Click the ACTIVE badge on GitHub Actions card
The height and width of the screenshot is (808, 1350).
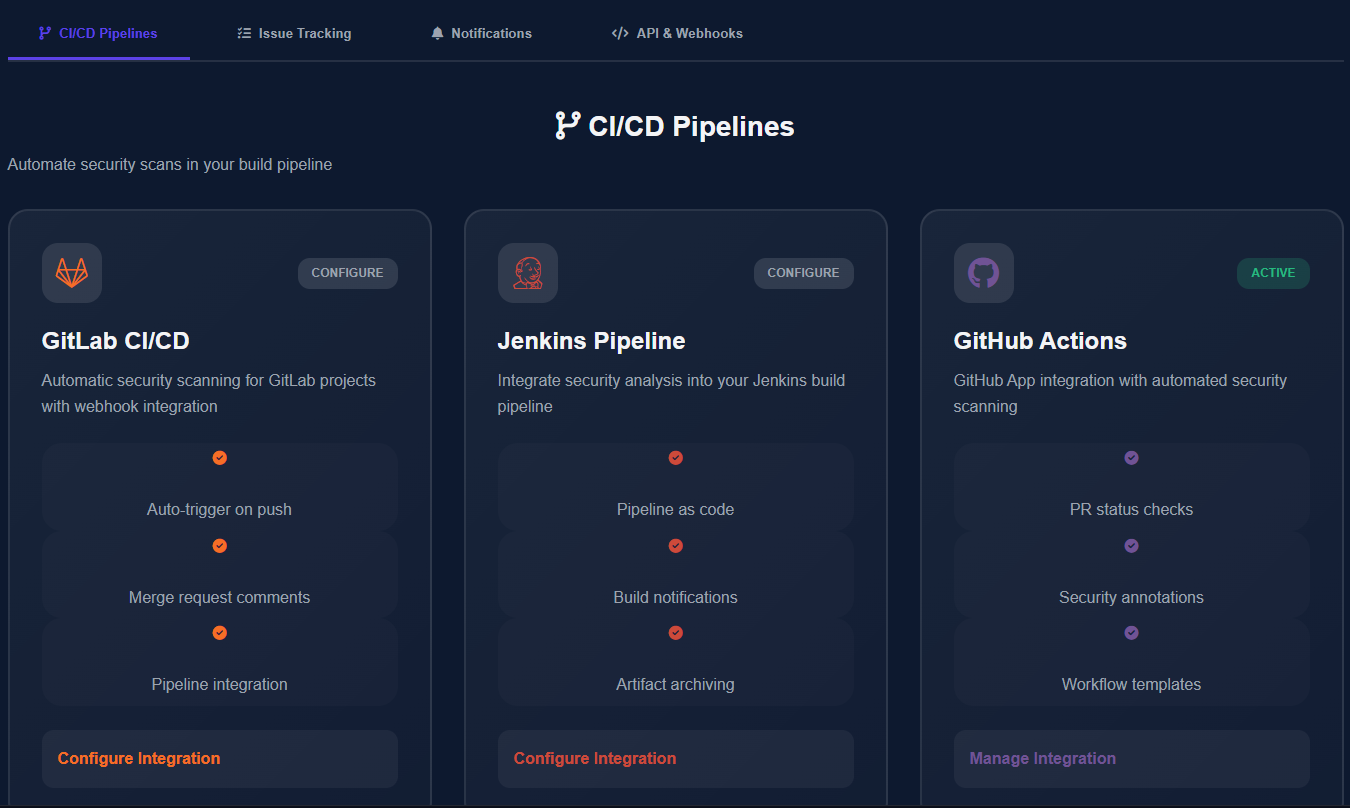coord(1273,272)
